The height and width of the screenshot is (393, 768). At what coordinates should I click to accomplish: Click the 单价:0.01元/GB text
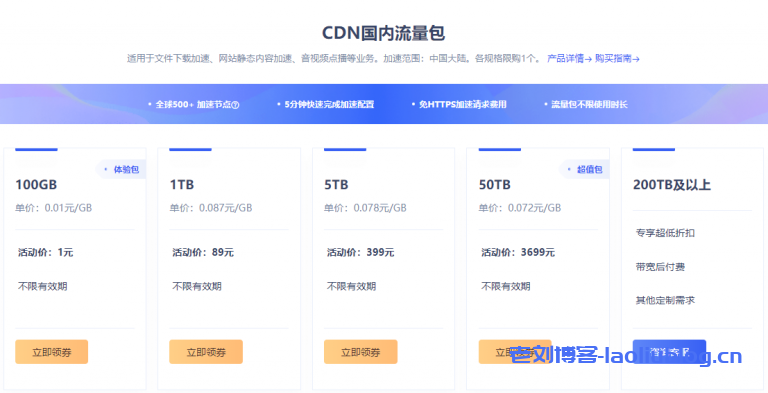tap(53, 208)
